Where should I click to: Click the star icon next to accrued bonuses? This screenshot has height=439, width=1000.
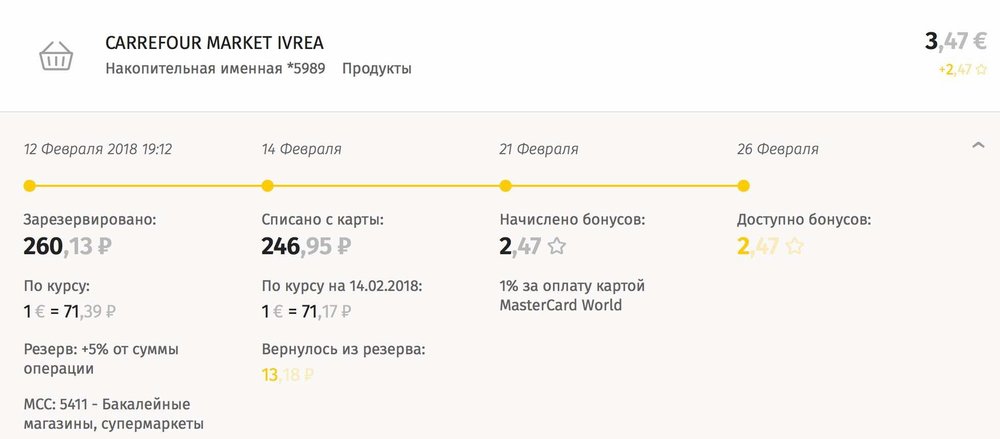pos(557,246)
